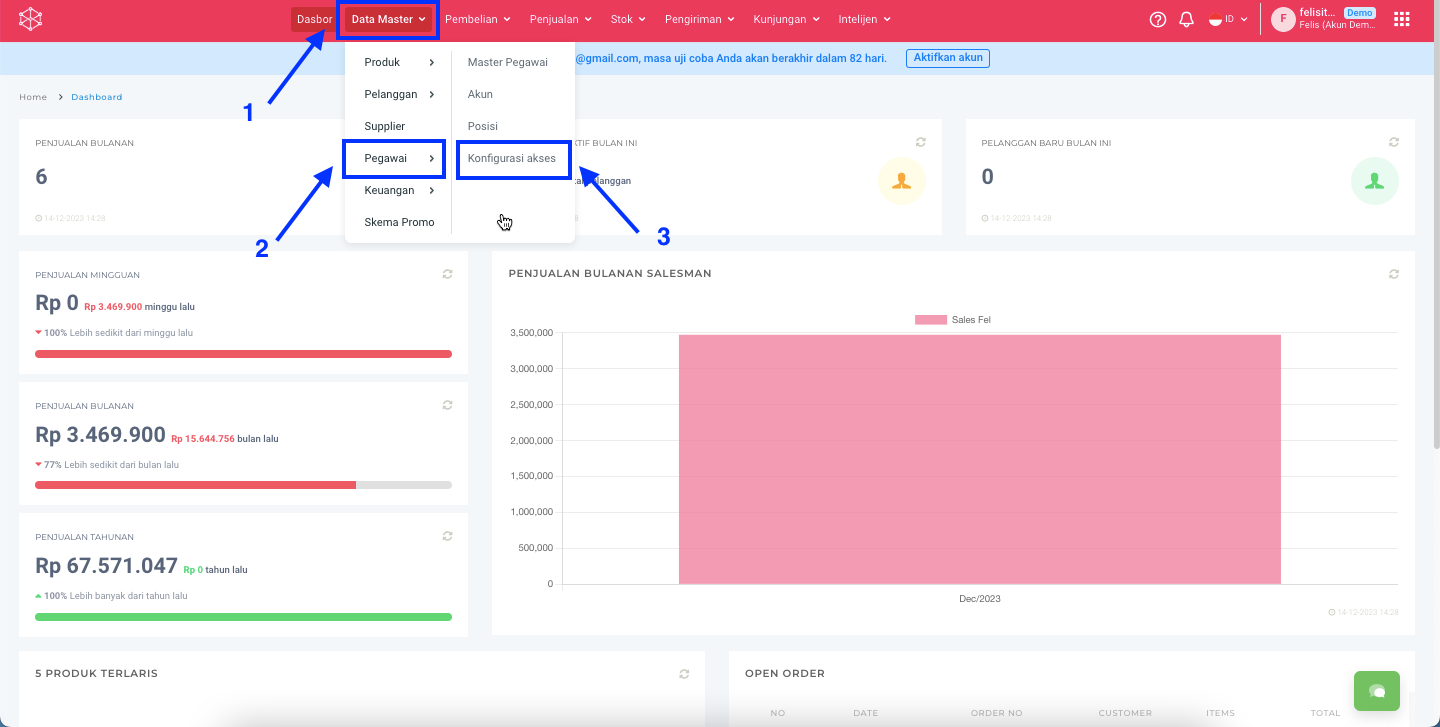Refresh the 5 Produk Terlaris panel

684,674
